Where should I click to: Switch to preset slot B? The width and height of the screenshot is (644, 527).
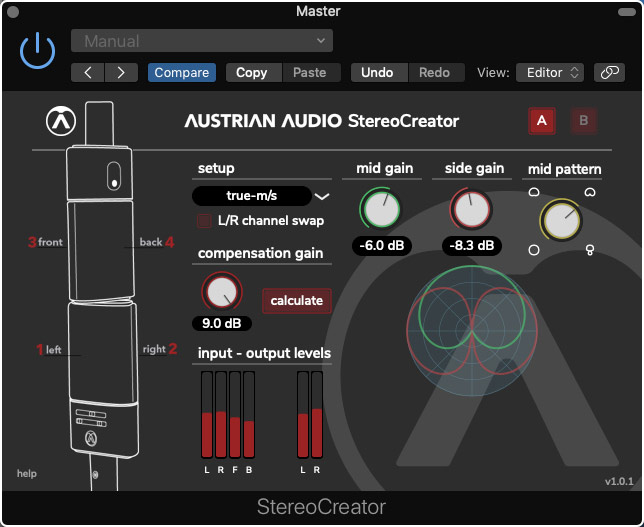pyautogui.click(x=583, y=121)
